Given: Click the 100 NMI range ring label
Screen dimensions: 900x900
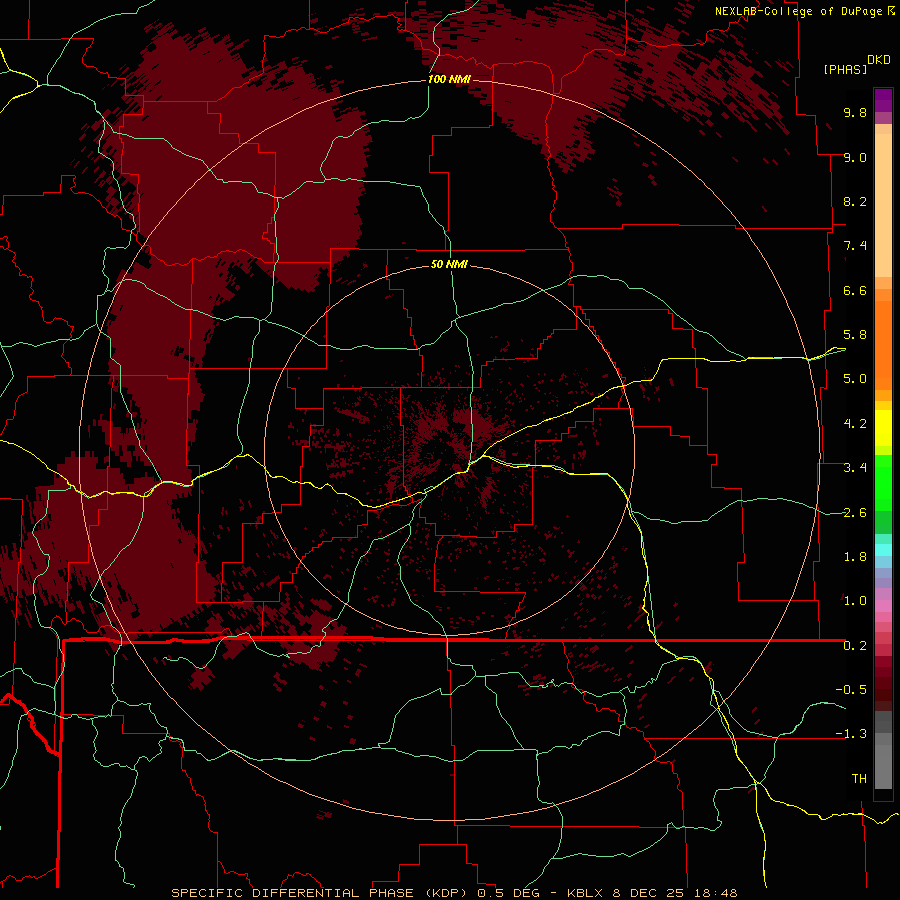Looking at the screenshot, I should click(x=449, y=79).
